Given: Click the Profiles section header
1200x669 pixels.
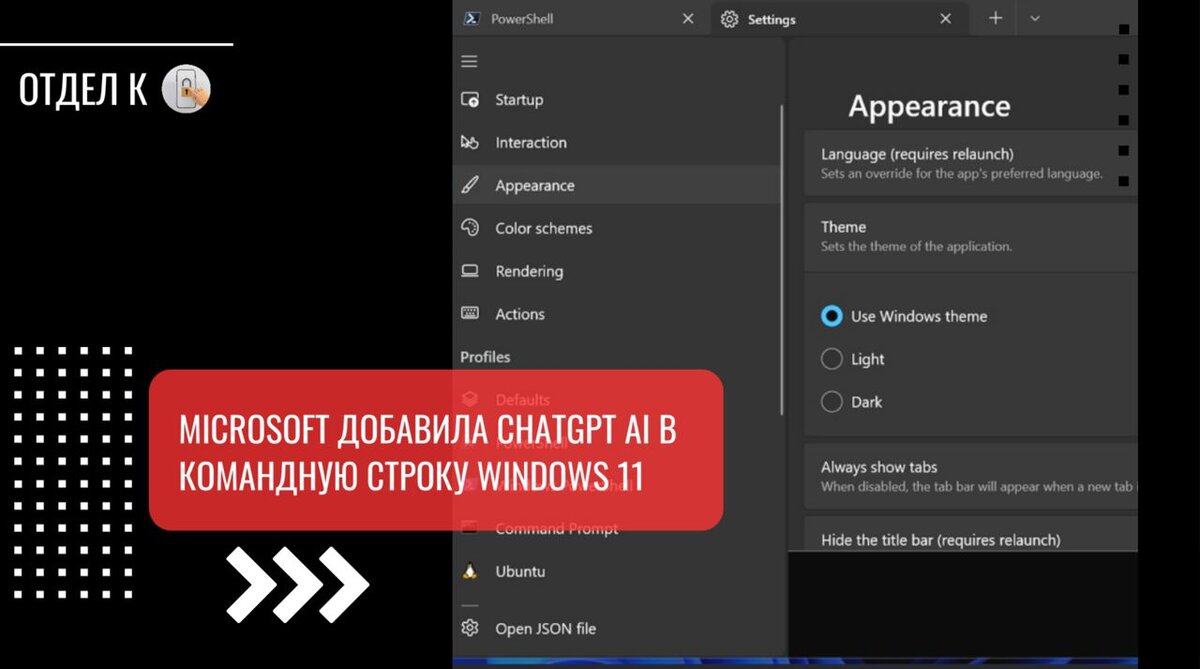Looking at the screenshot, I should (485, 357).
